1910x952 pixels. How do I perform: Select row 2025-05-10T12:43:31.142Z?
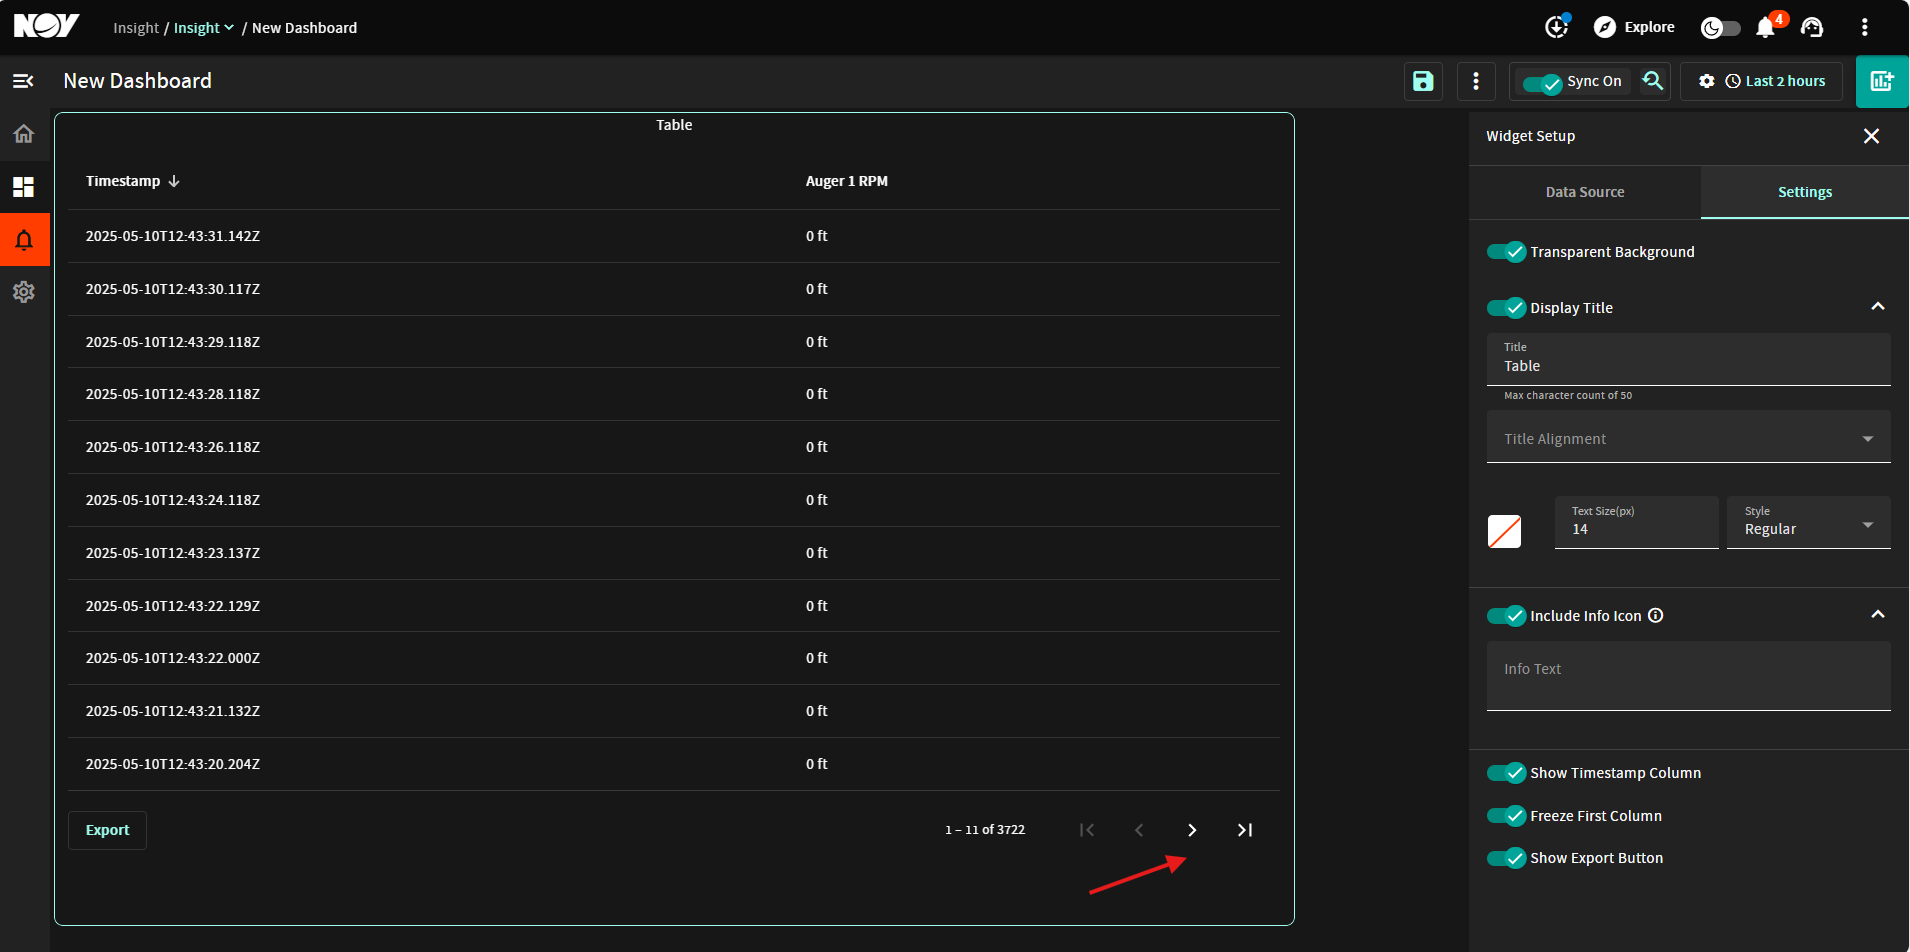tap(674, 236)
